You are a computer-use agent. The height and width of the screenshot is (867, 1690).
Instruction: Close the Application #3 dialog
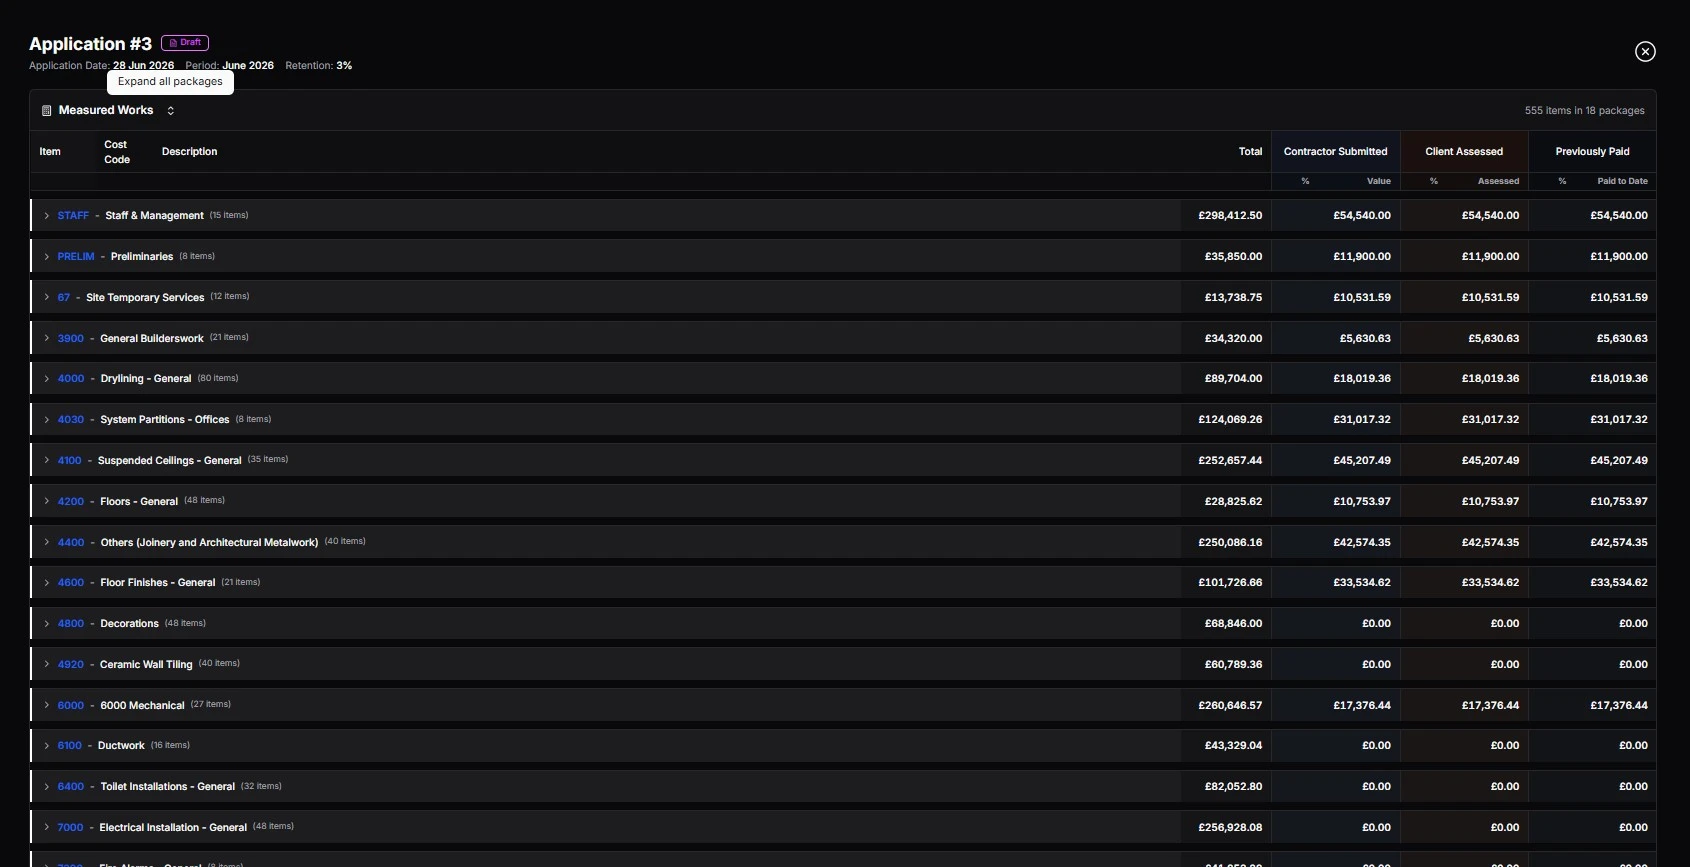(x=1645, y=52)
